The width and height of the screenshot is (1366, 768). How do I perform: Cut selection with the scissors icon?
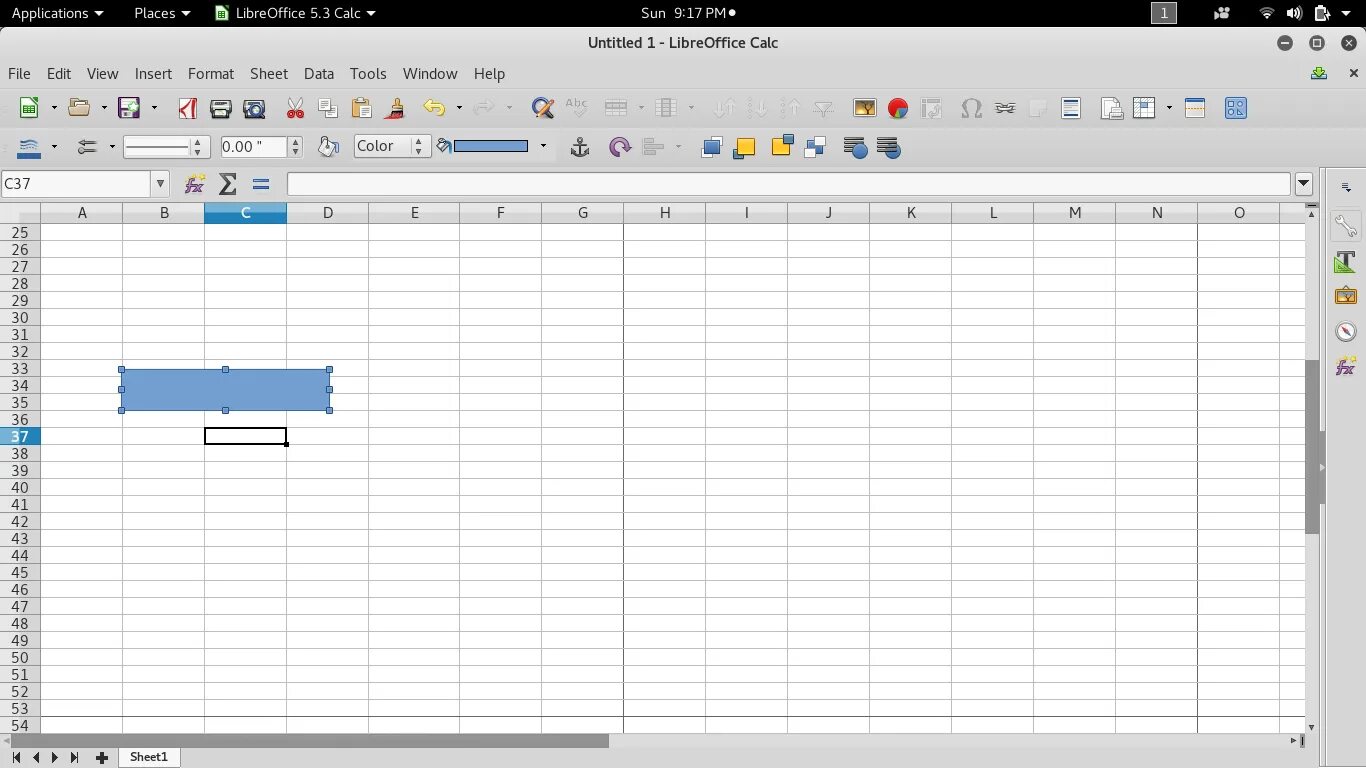[295, 108]
